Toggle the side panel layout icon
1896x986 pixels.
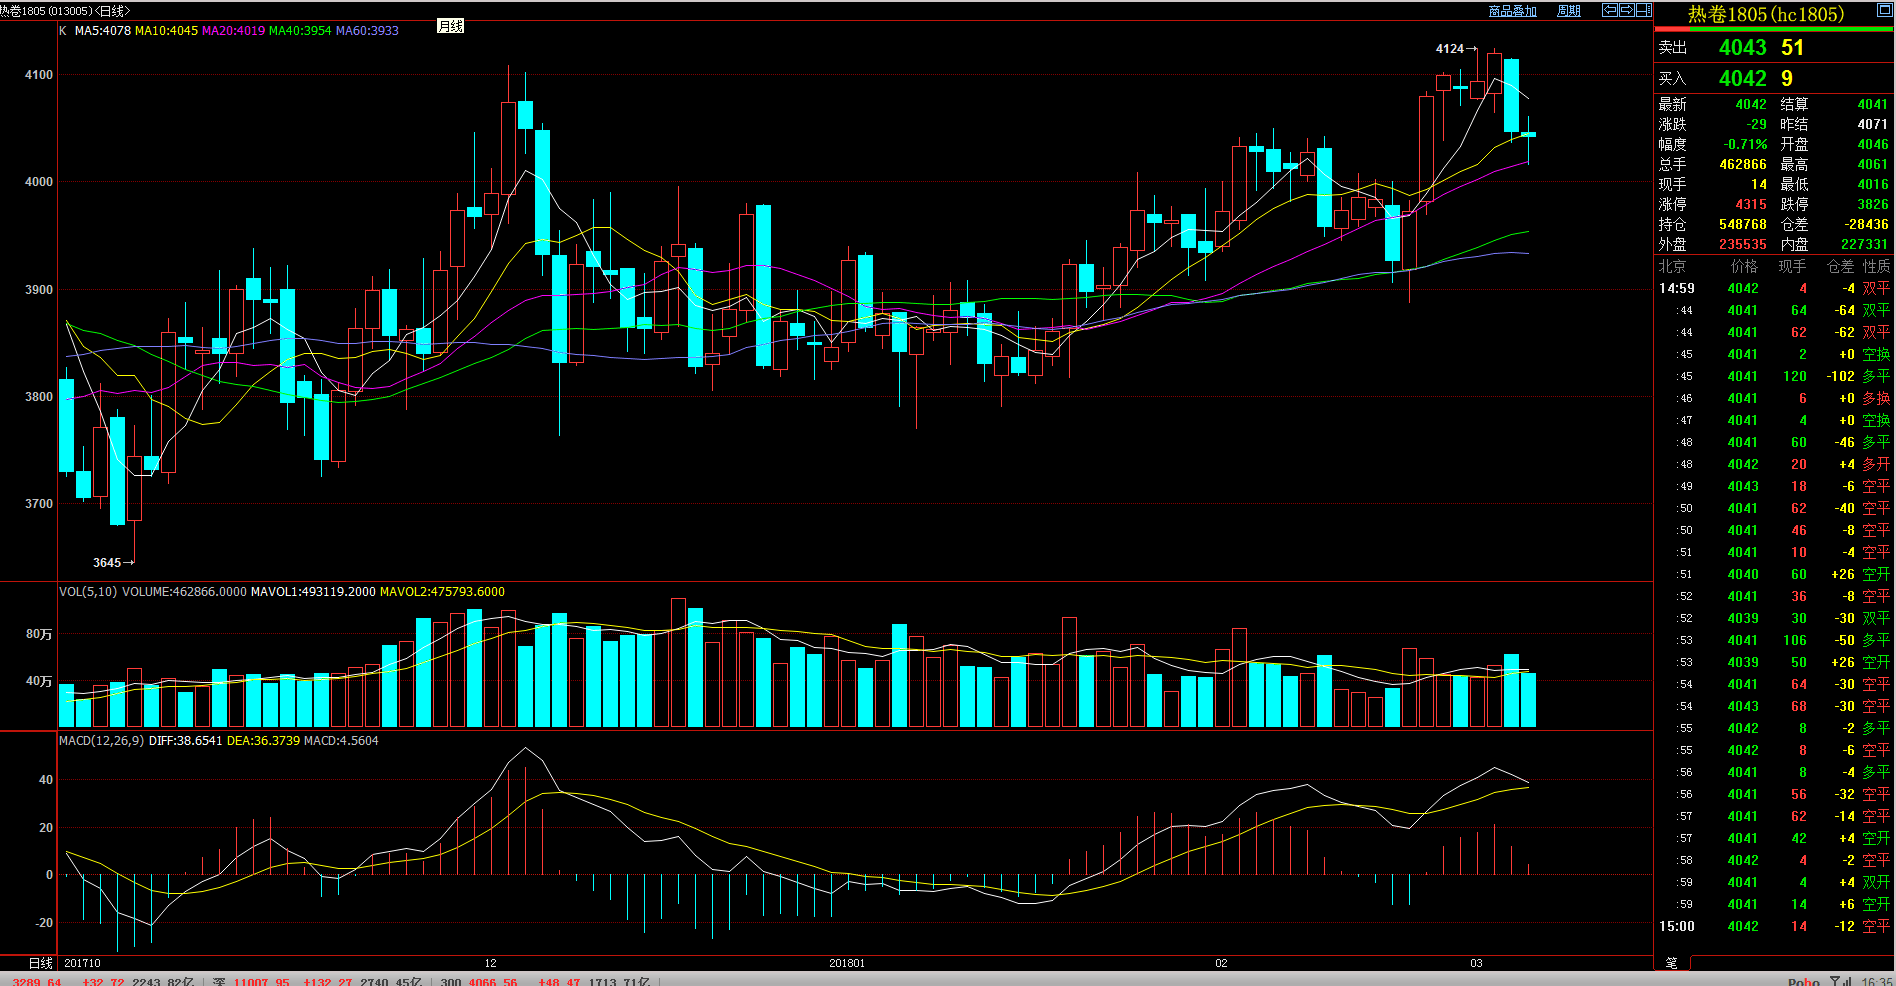1643,10
